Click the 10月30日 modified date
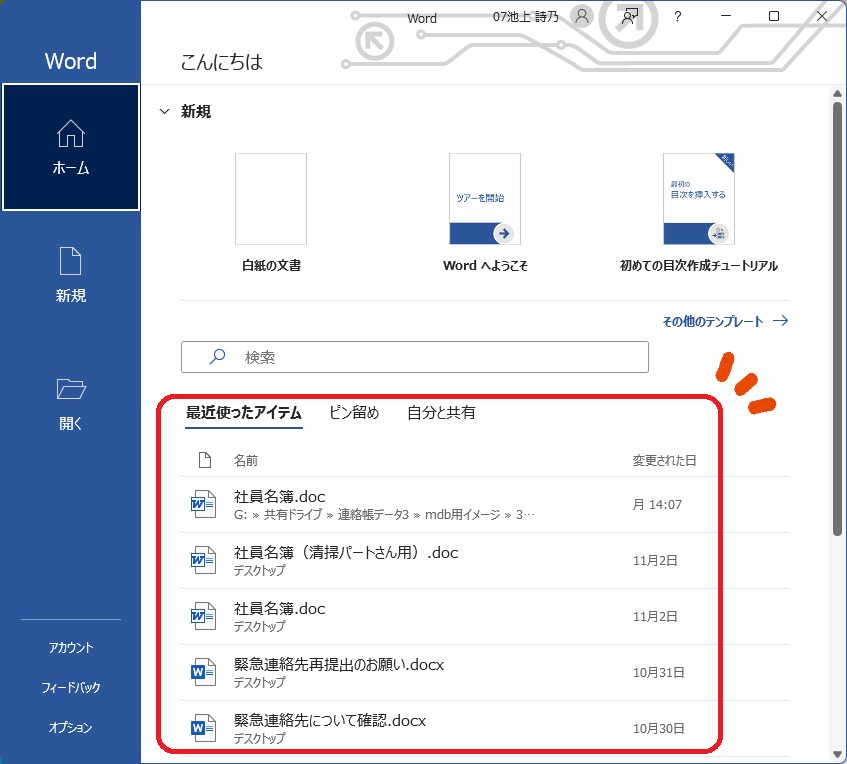The image size is (847, 764). click(x=658, y=729)
